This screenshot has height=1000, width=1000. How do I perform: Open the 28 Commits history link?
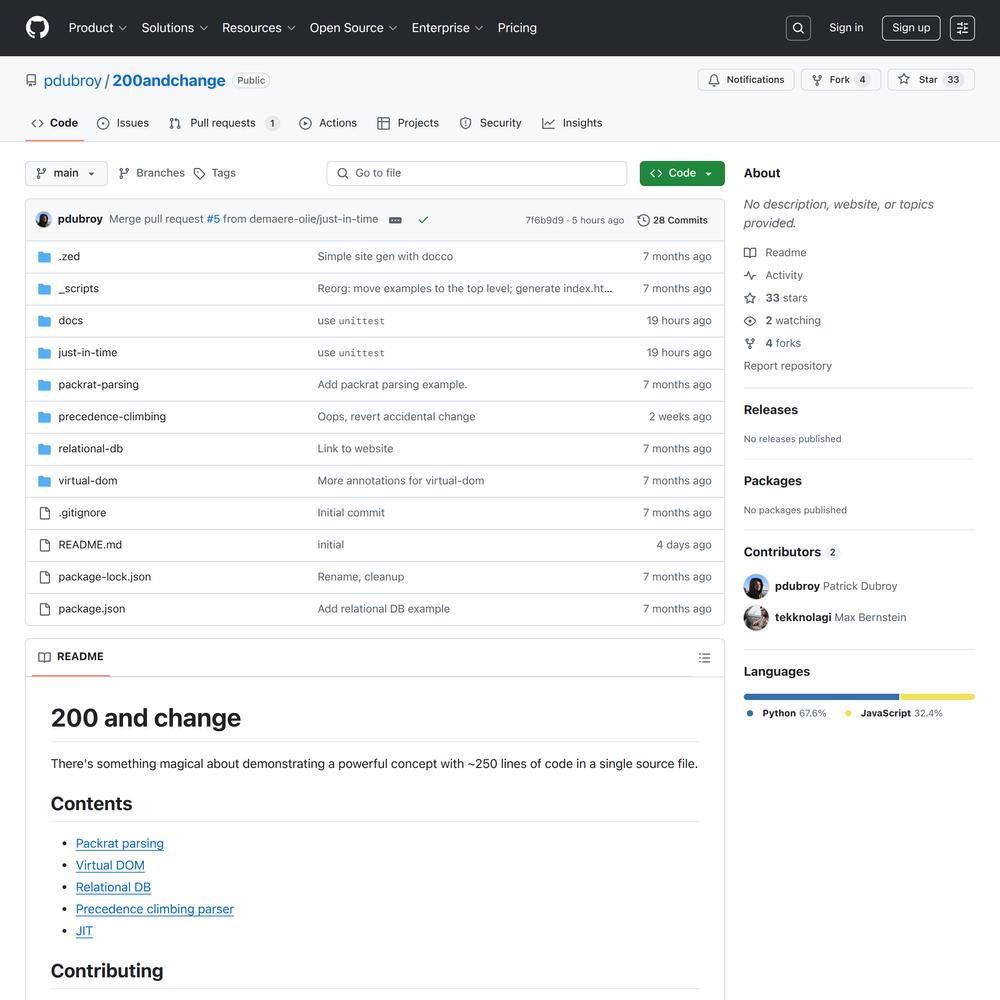672,220
